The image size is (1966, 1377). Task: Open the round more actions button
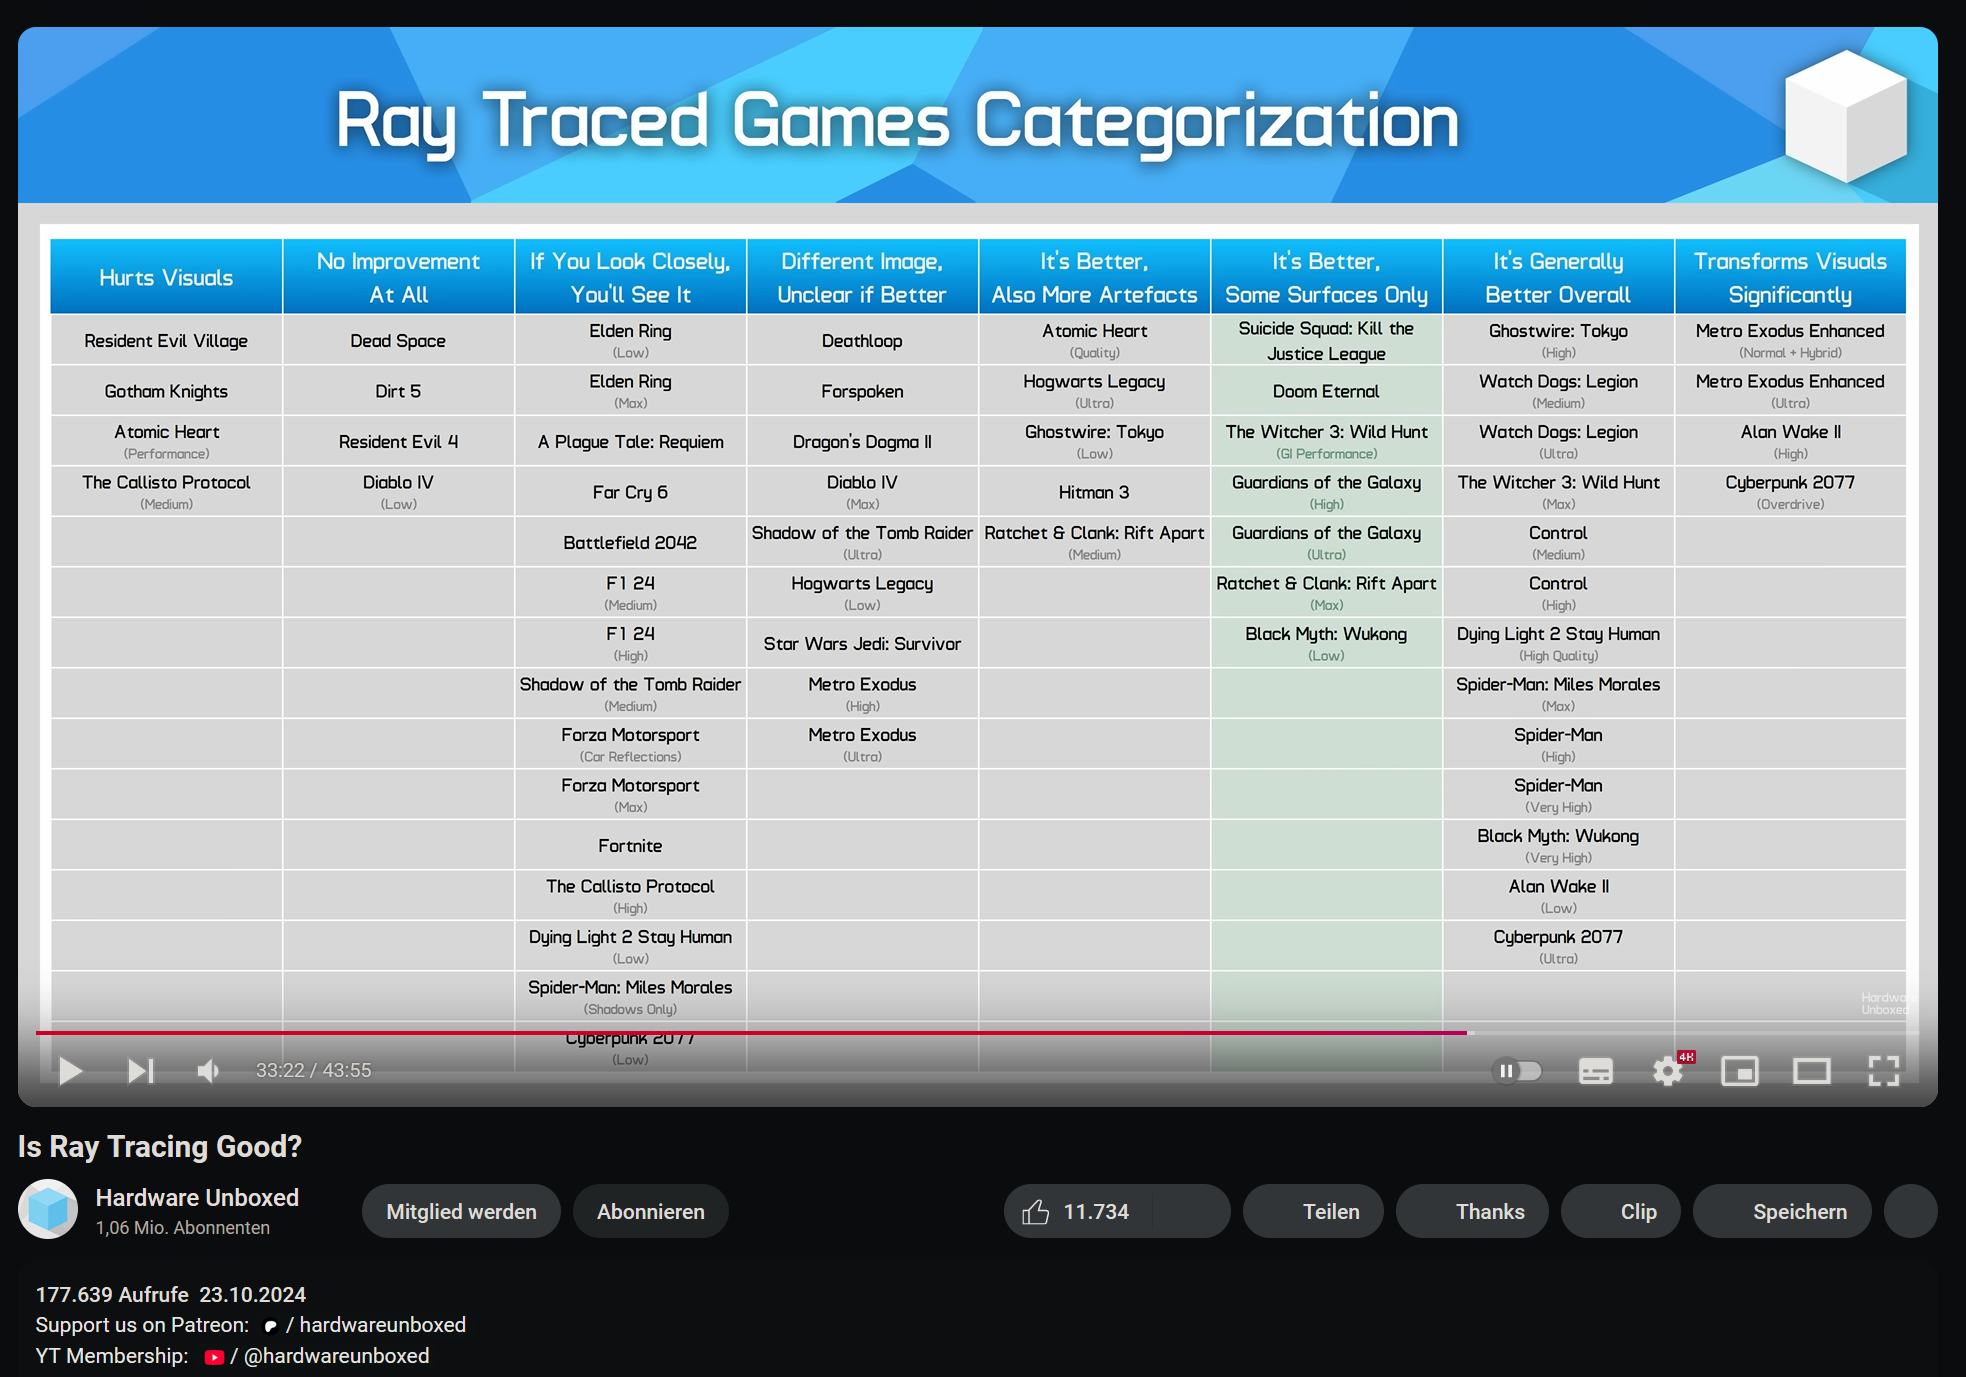pos(1910,1212)
